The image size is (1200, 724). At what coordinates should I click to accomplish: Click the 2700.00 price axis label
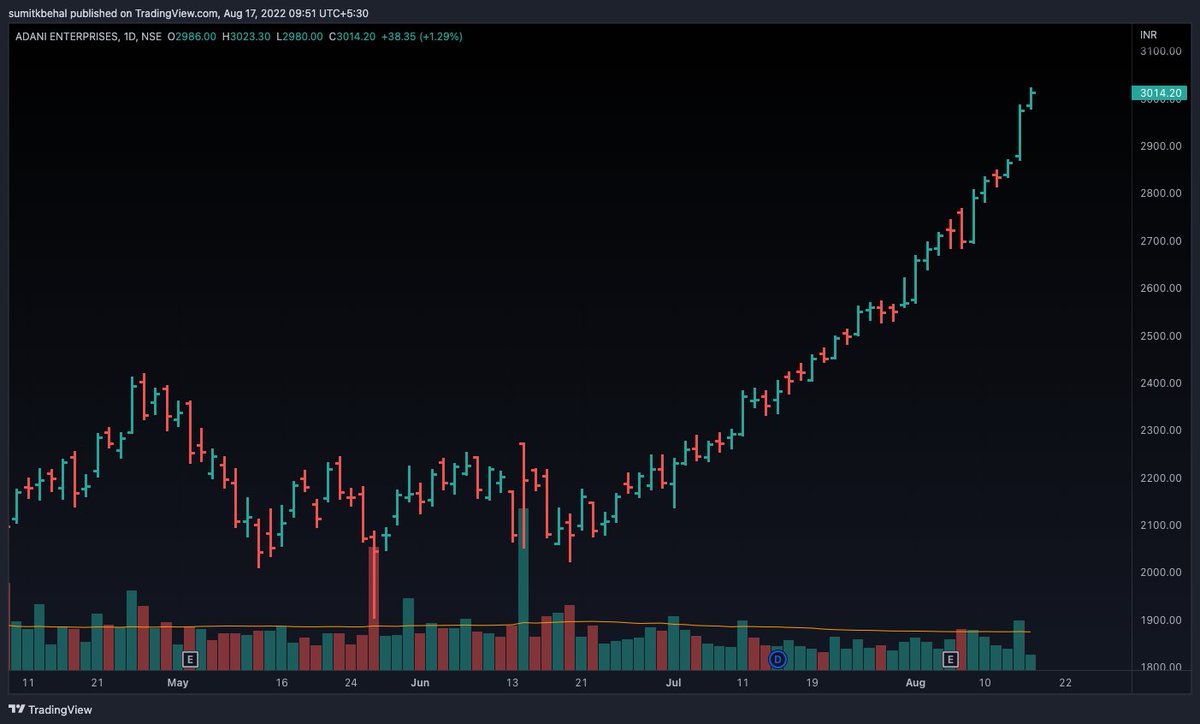tap(1162, 241)
